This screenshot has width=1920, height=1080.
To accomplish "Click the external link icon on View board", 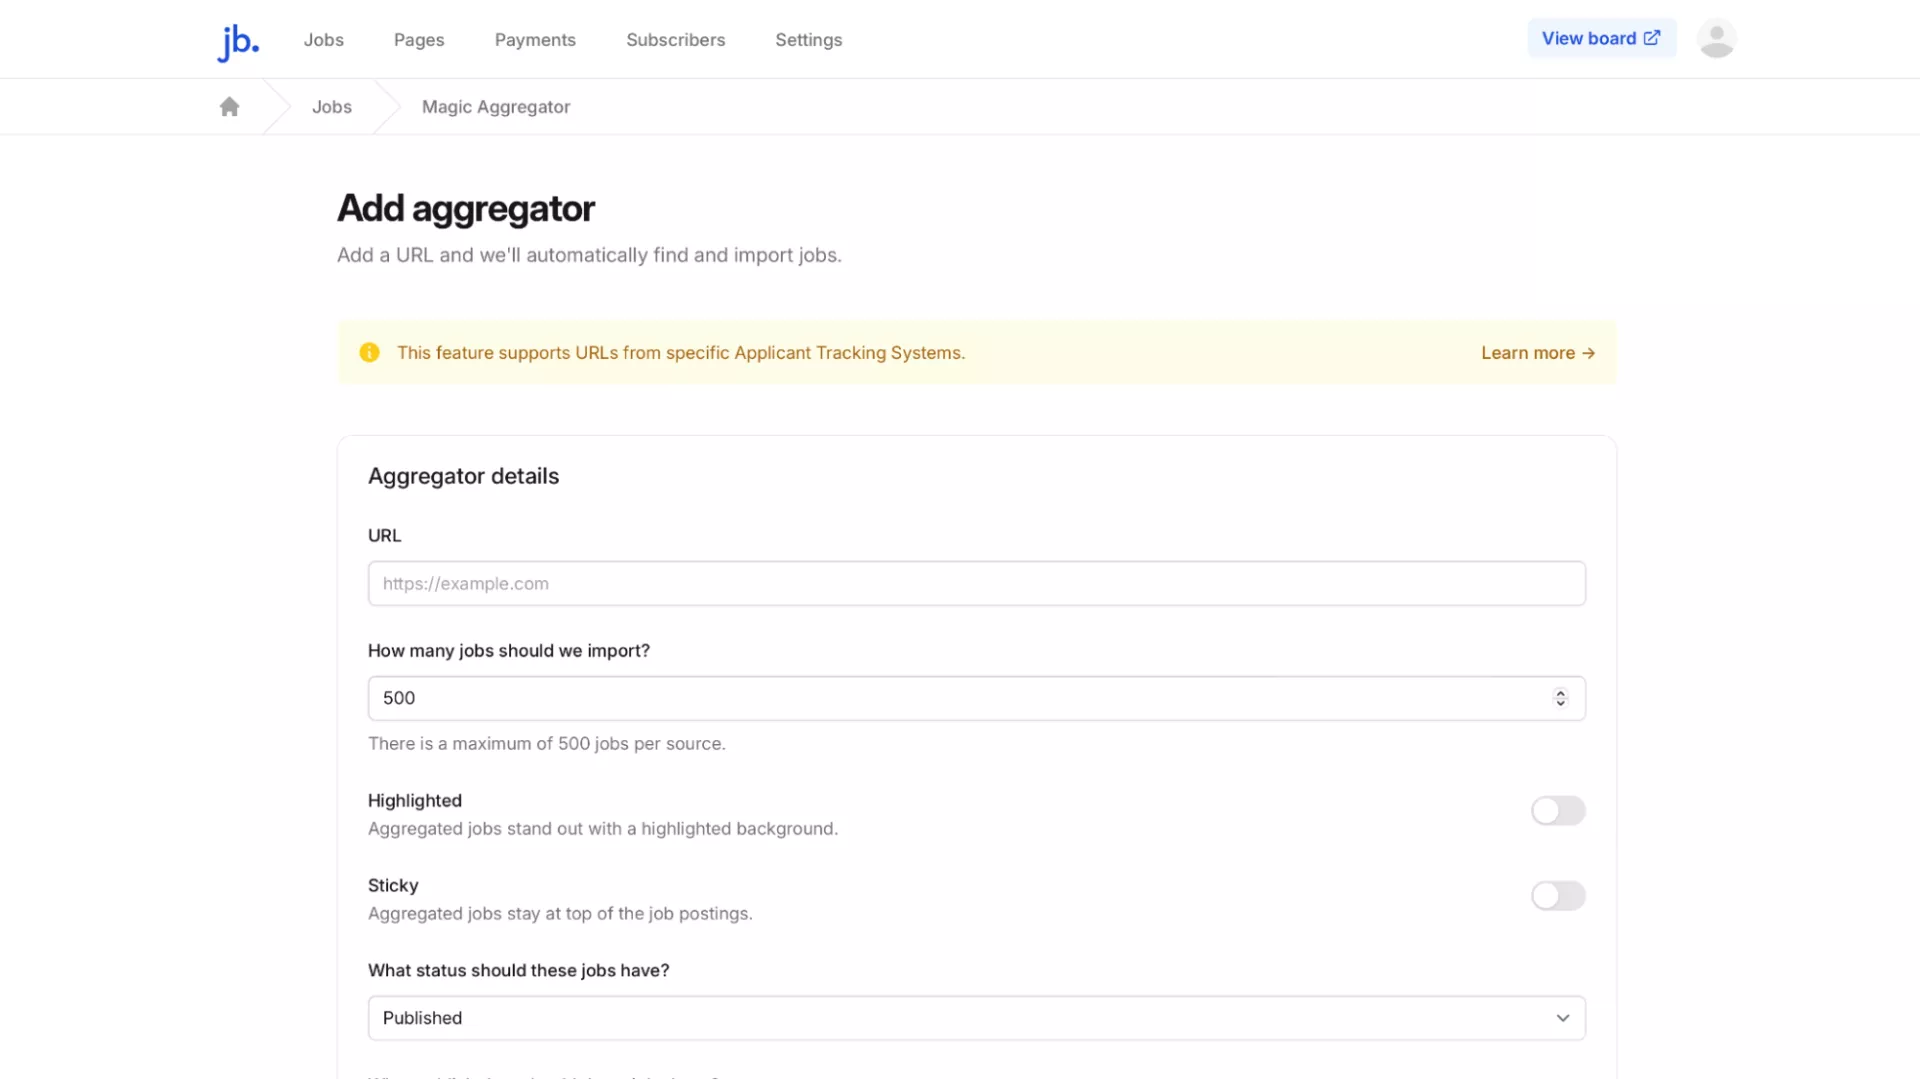I will pos(1652,38).
